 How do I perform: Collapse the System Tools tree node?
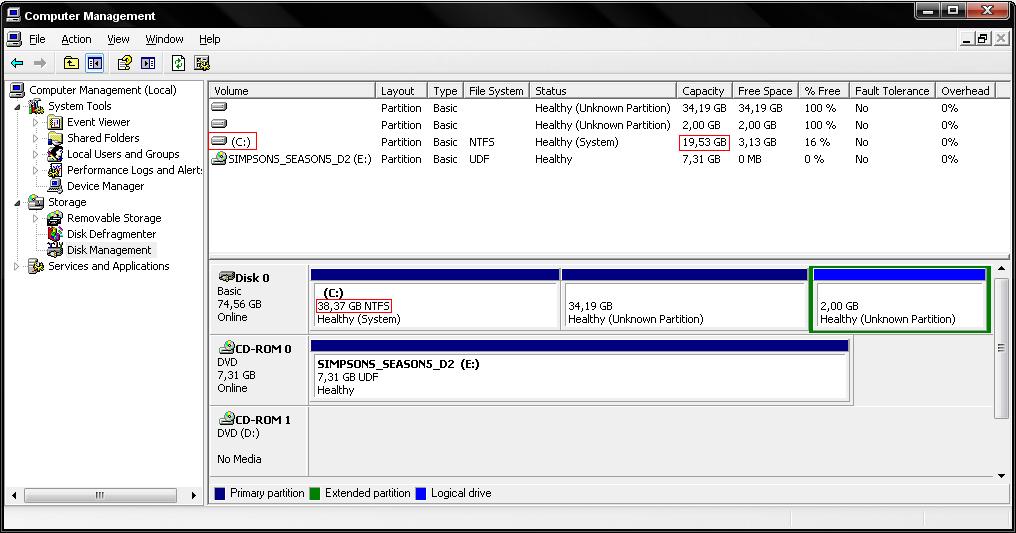[17, 107]
